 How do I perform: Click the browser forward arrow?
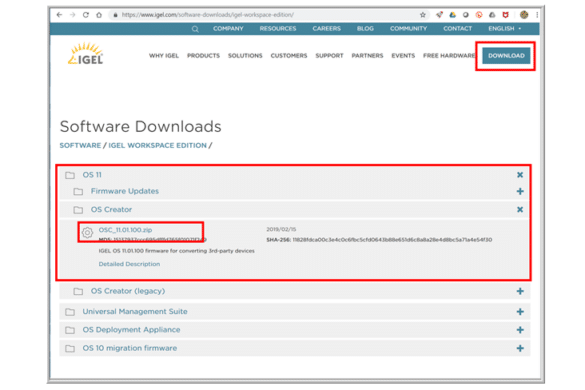click(x=72, y=15)
